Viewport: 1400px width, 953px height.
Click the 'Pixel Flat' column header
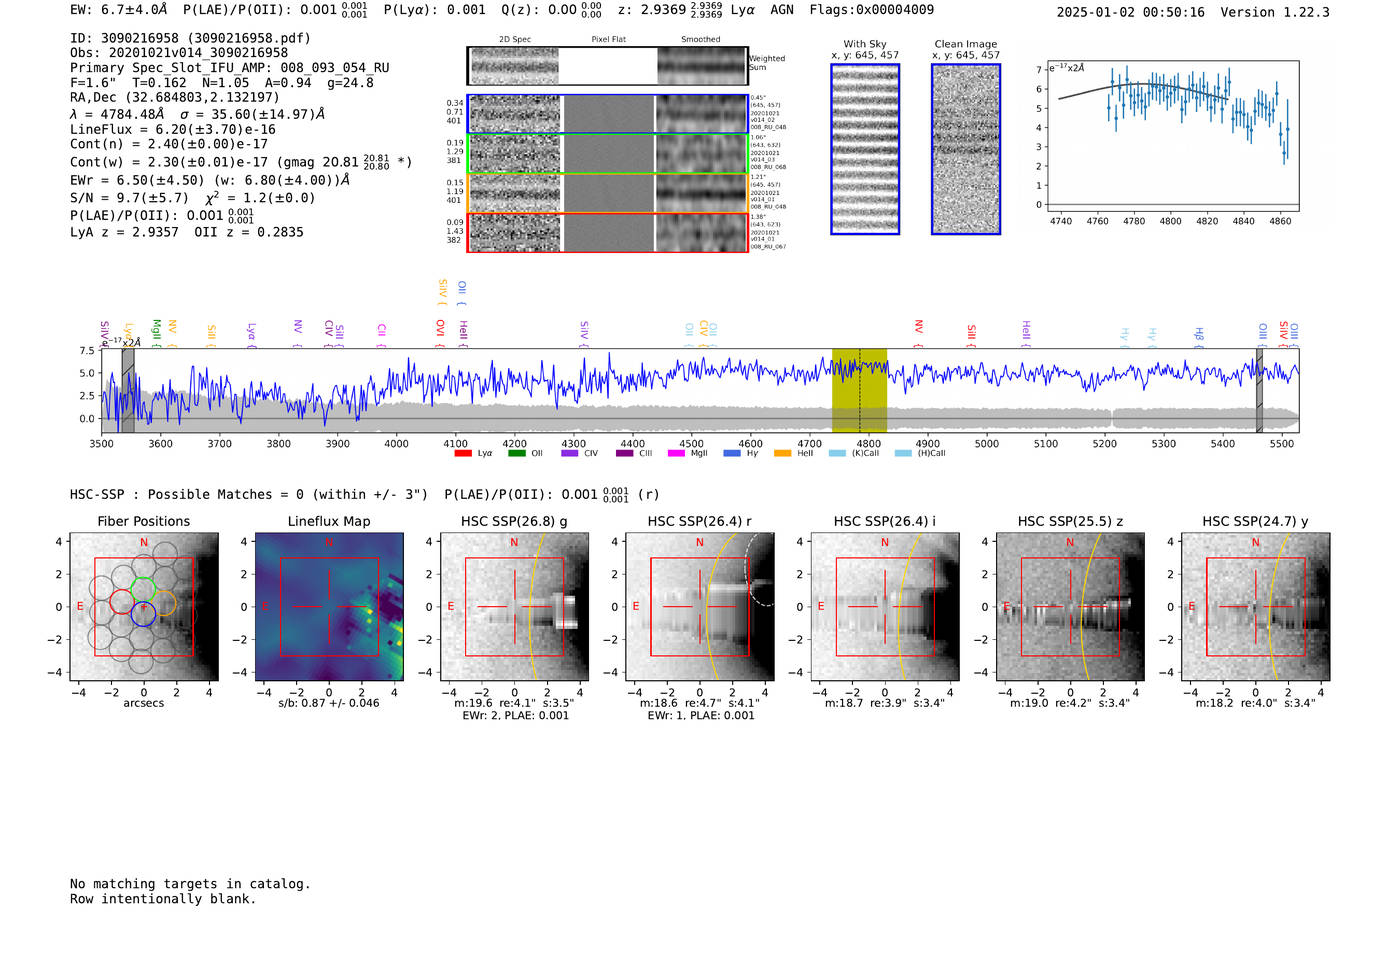pyautogui.click(x=608, y=40)
